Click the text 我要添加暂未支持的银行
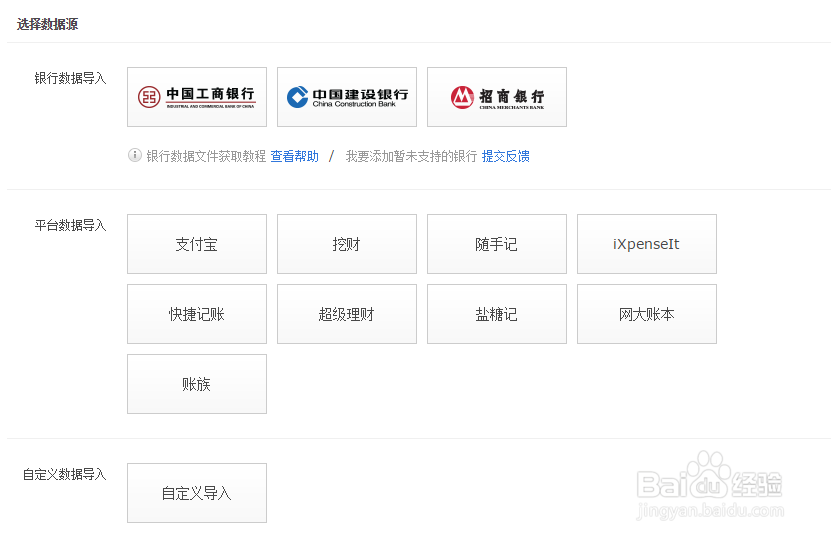Image resolution: width=831 pixels, height=540 pixels. 411,156
